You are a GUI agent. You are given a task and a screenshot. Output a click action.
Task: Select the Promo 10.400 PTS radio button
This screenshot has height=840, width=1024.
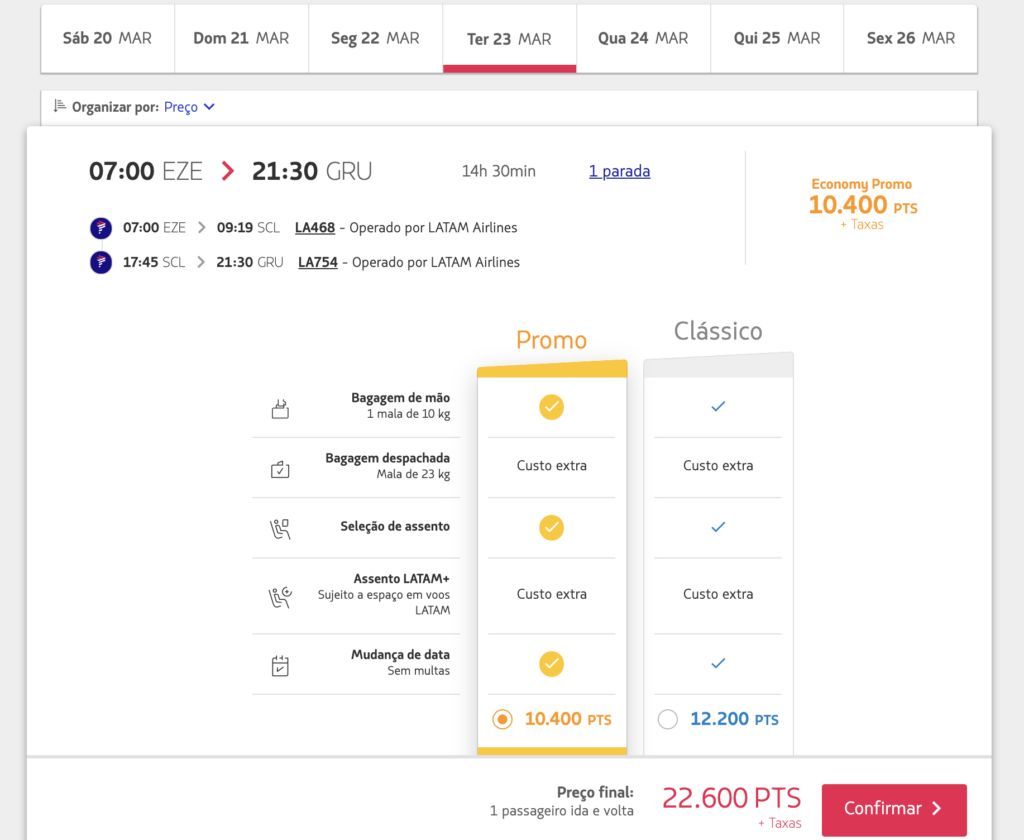point(502,719)
